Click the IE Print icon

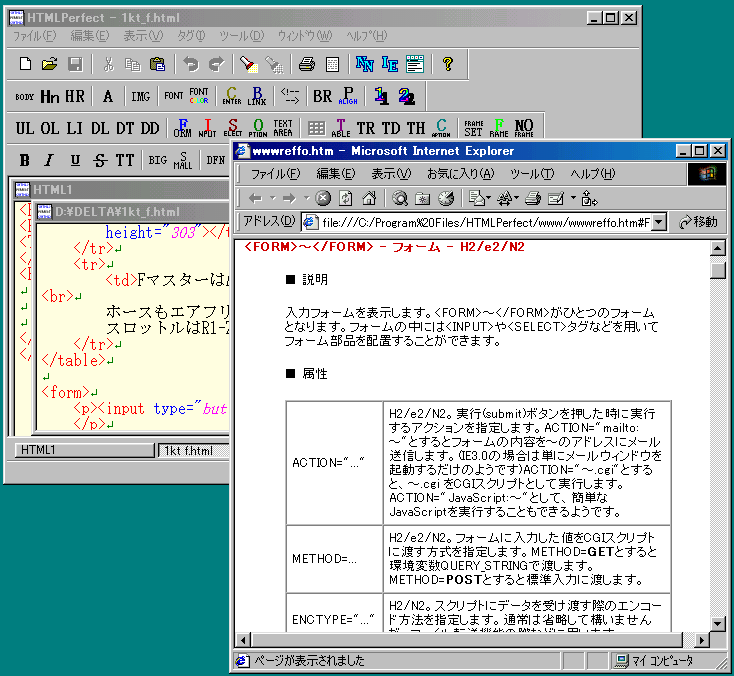[533, 198]
